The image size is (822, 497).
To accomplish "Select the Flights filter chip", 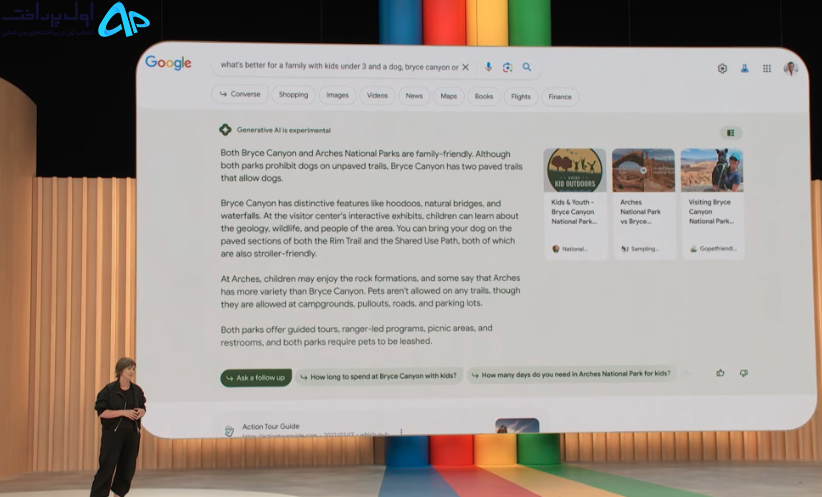I will coord(521,96).
